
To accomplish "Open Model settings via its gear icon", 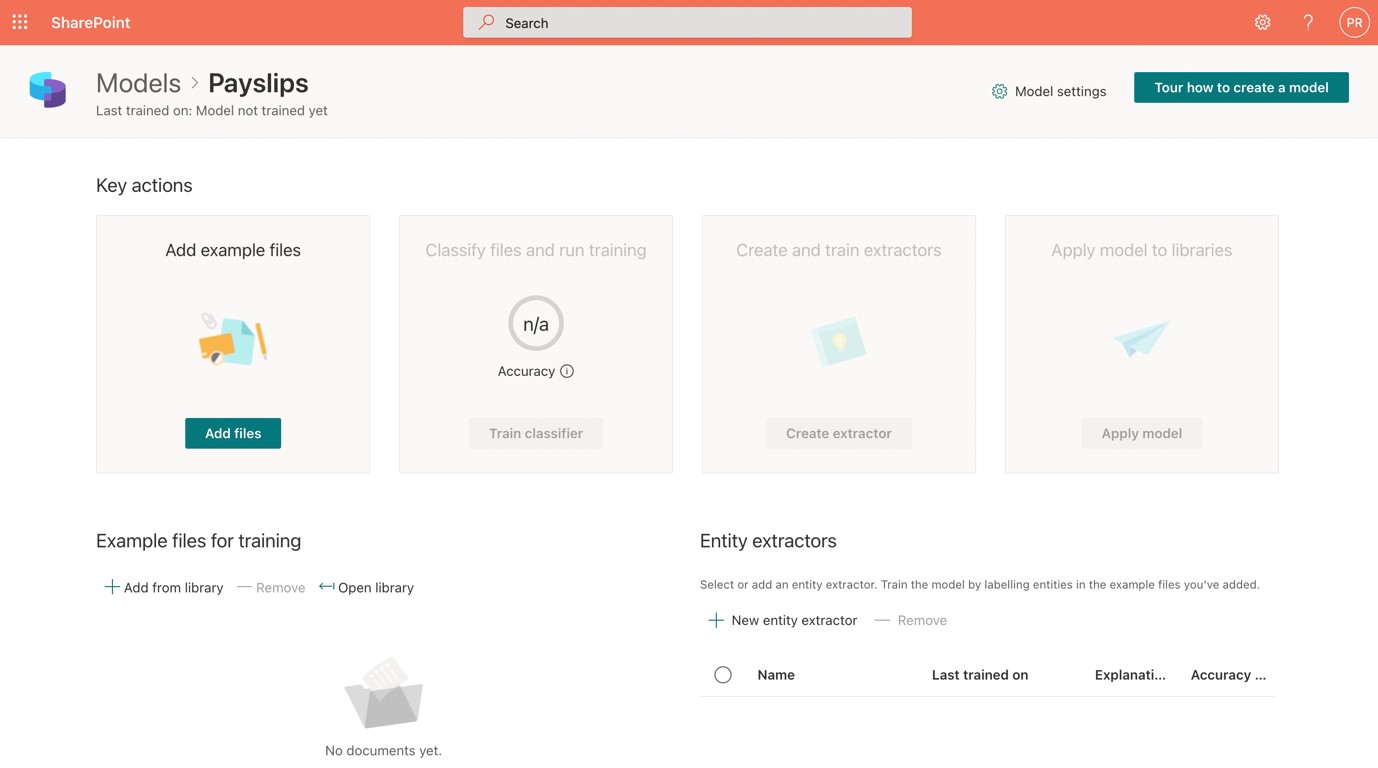I will (x=999, y=91).
